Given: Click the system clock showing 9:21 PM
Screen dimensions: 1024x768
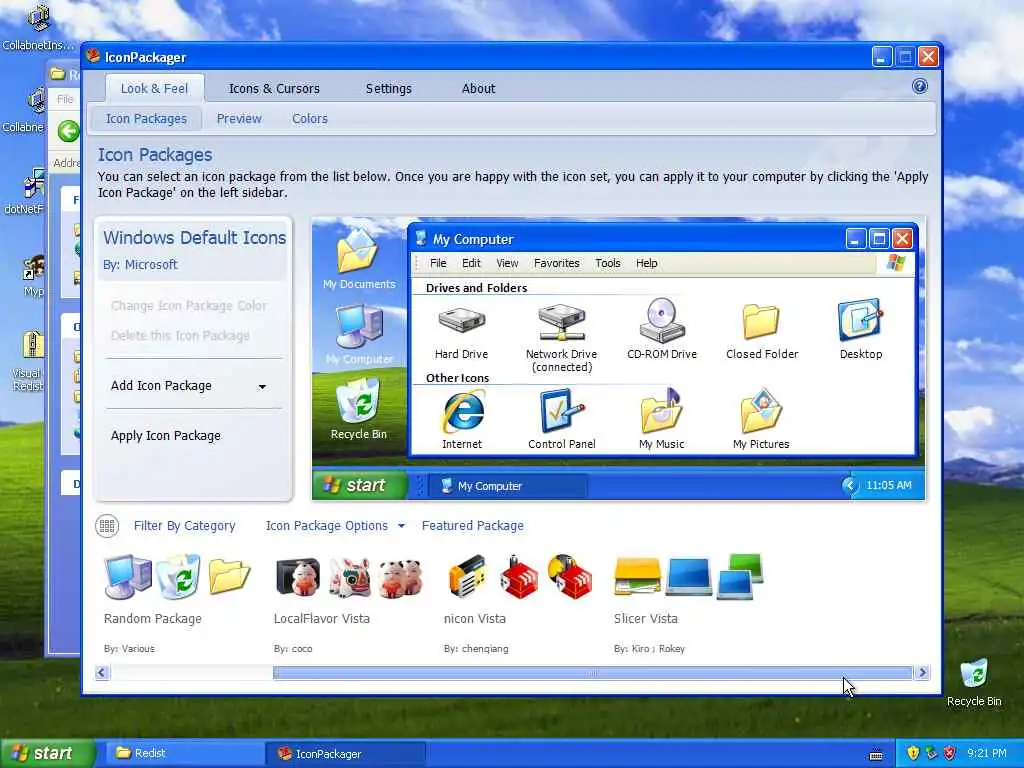Looking at the screenshot, I should [987, 753].
